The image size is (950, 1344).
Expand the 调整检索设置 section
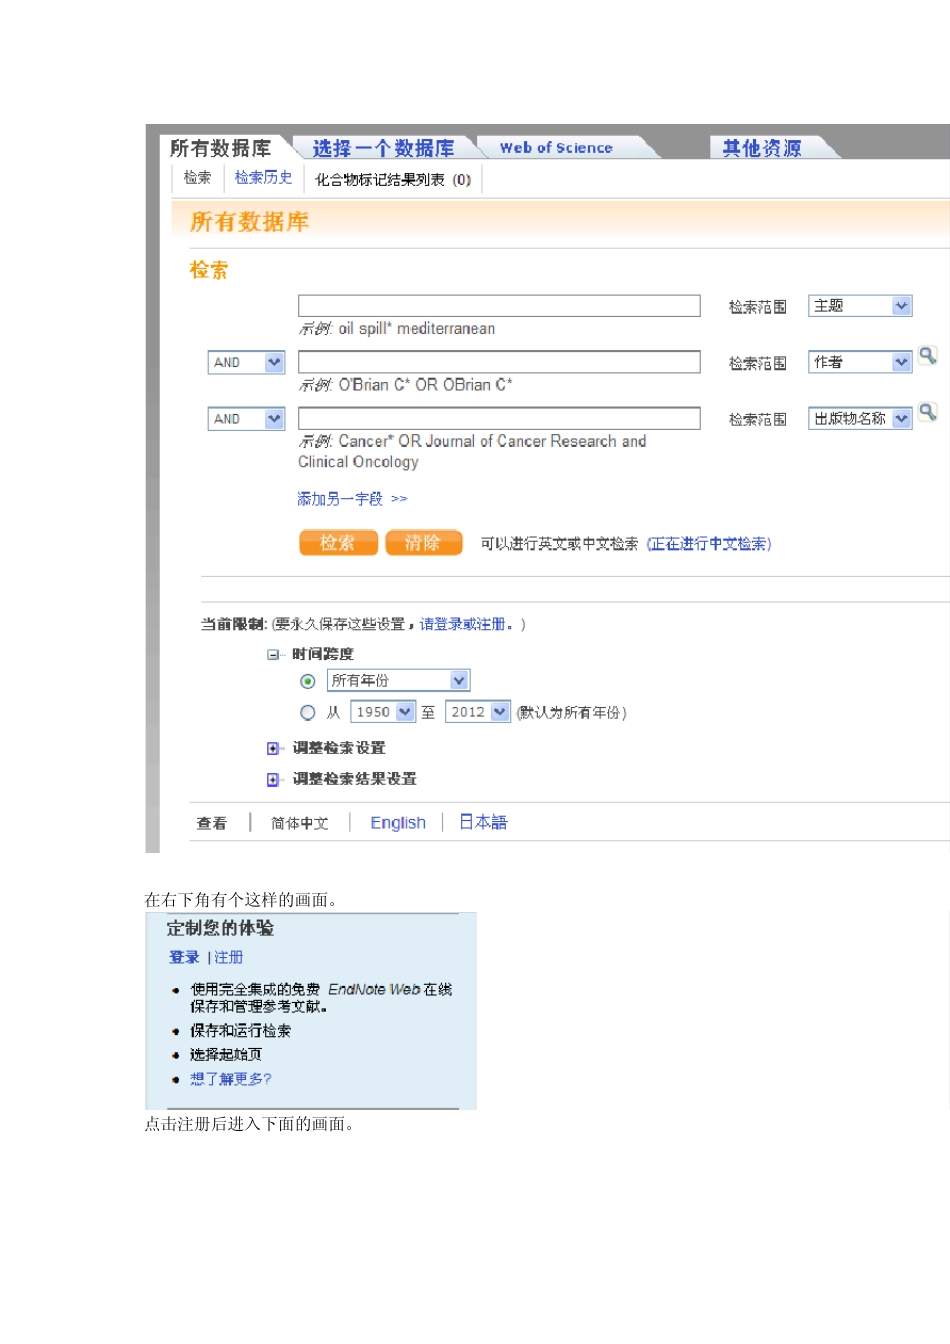coord(273,748)
